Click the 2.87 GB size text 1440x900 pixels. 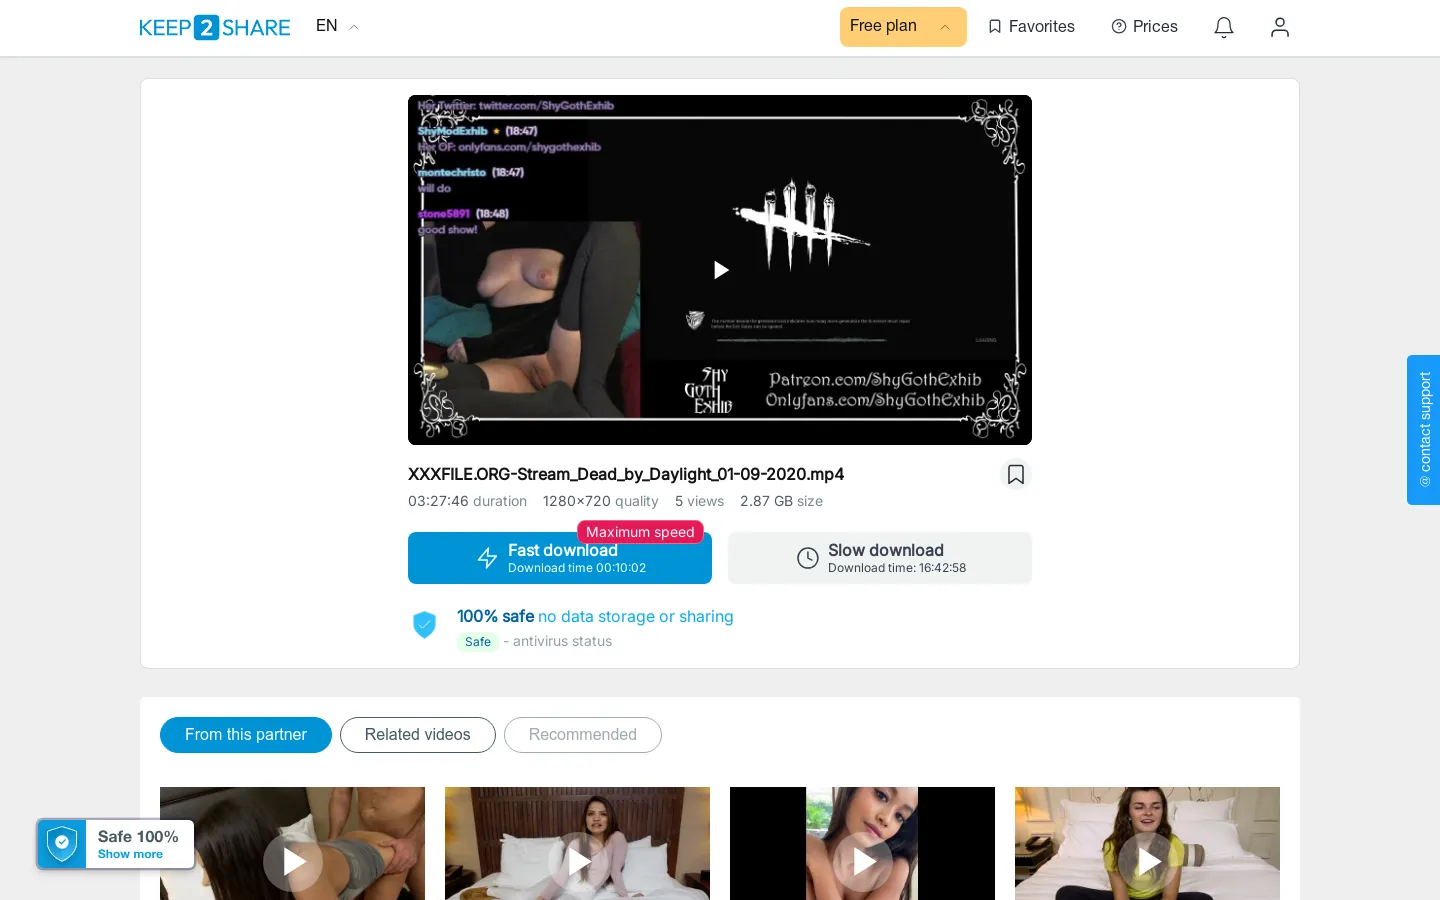click(781, 501)
